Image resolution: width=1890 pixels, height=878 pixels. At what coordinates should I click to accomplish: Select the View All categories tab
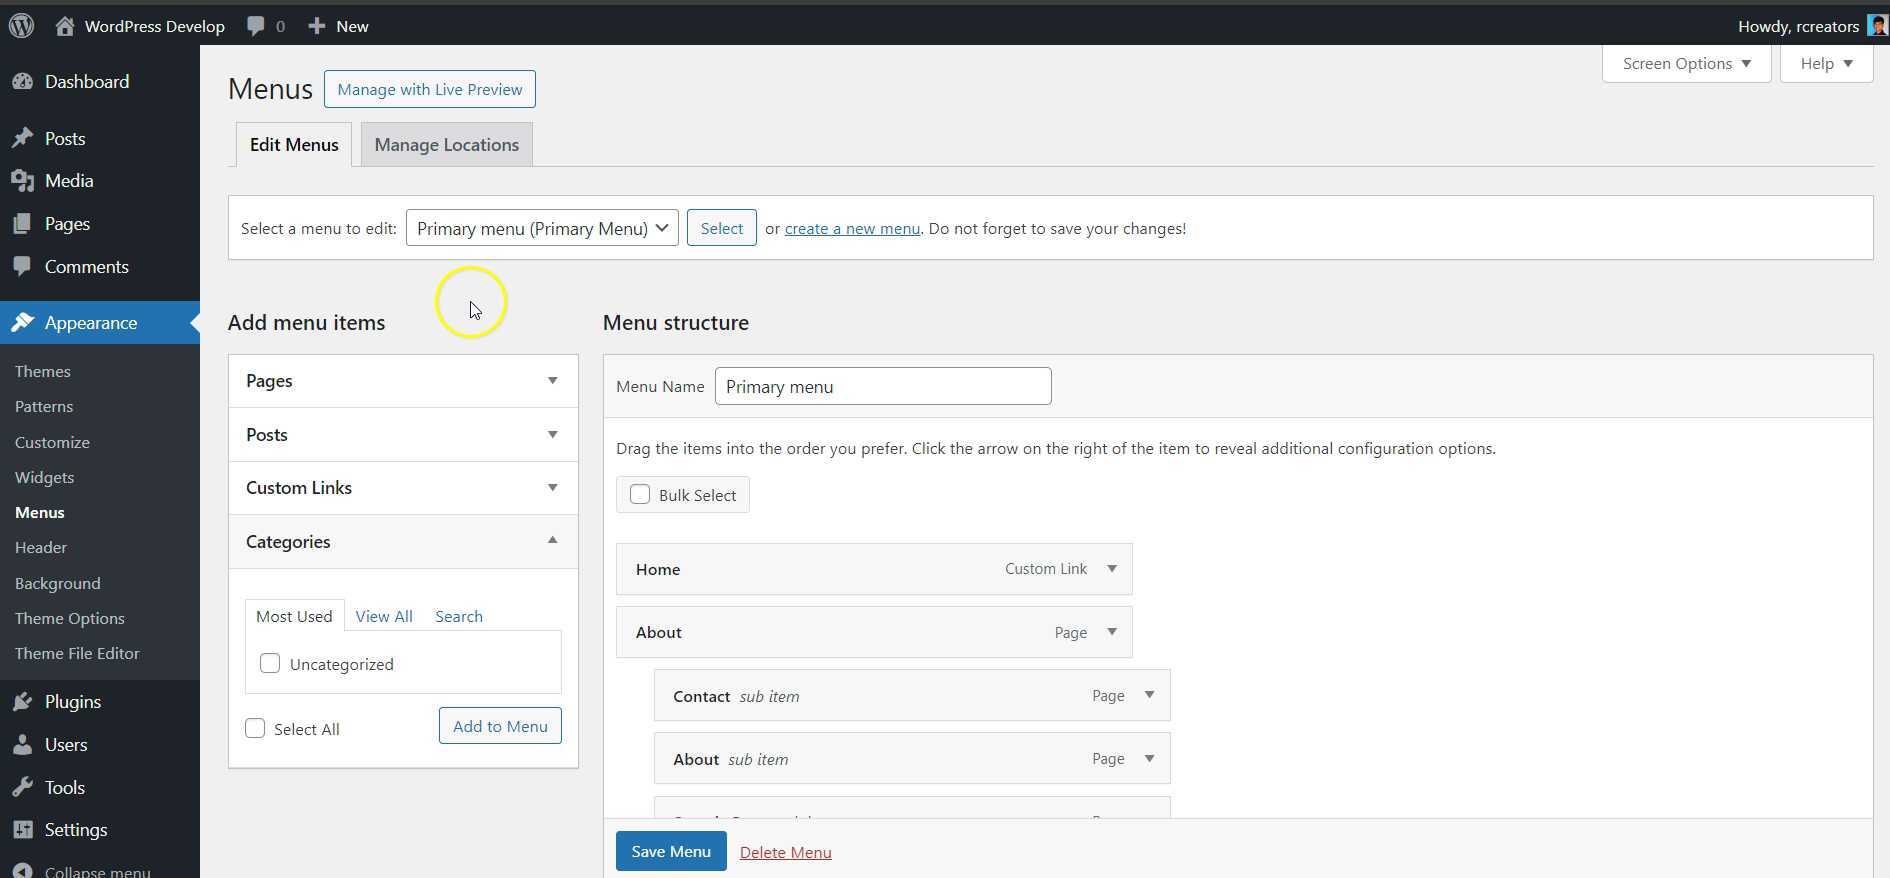coord(384,616)
